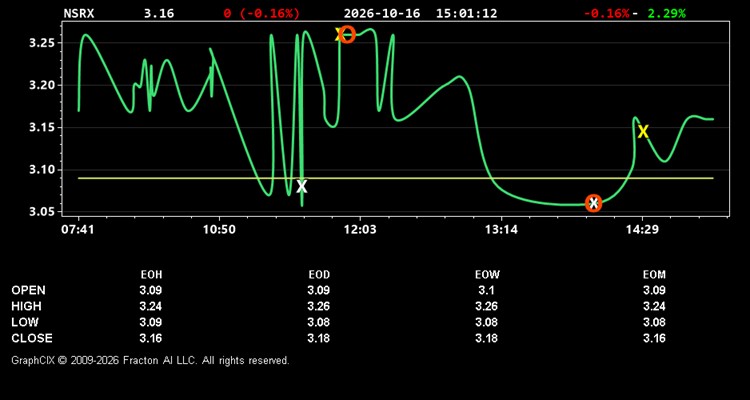Image resolution: width=750 pixels, height=400 pixels.
Task: Click the horizontal yellow reference line
Action: (x=396, y=178)
